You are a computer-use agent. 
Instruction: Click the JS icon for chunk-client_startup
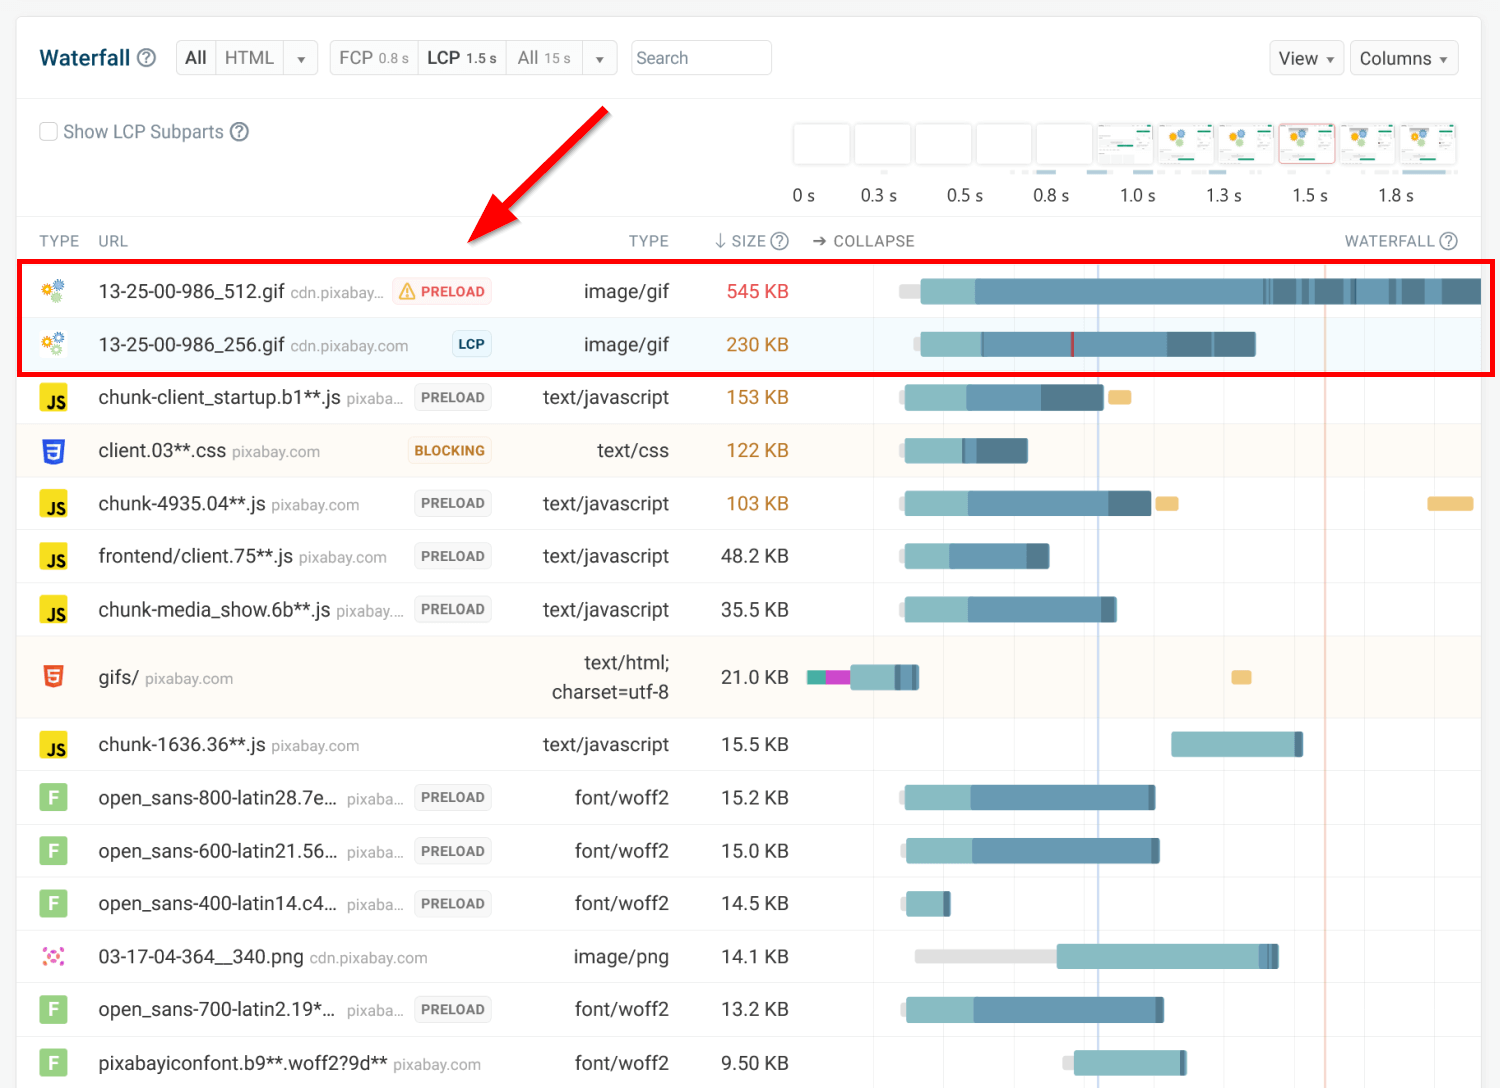pyautogui.click(x=54, y=398)
